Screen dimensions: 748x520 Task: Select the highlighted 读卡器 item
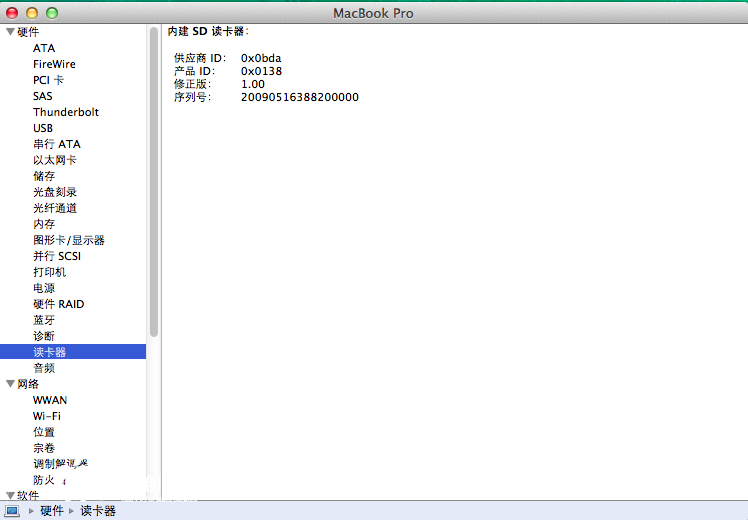[x=50, y=352]
